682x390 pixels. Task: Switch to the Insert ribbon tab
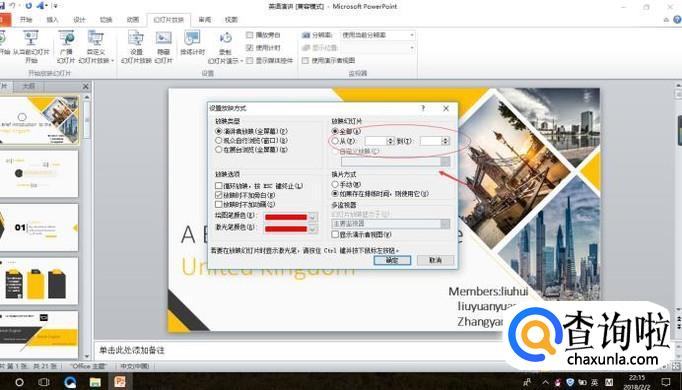pyautogui.click(x=52, y=20)
